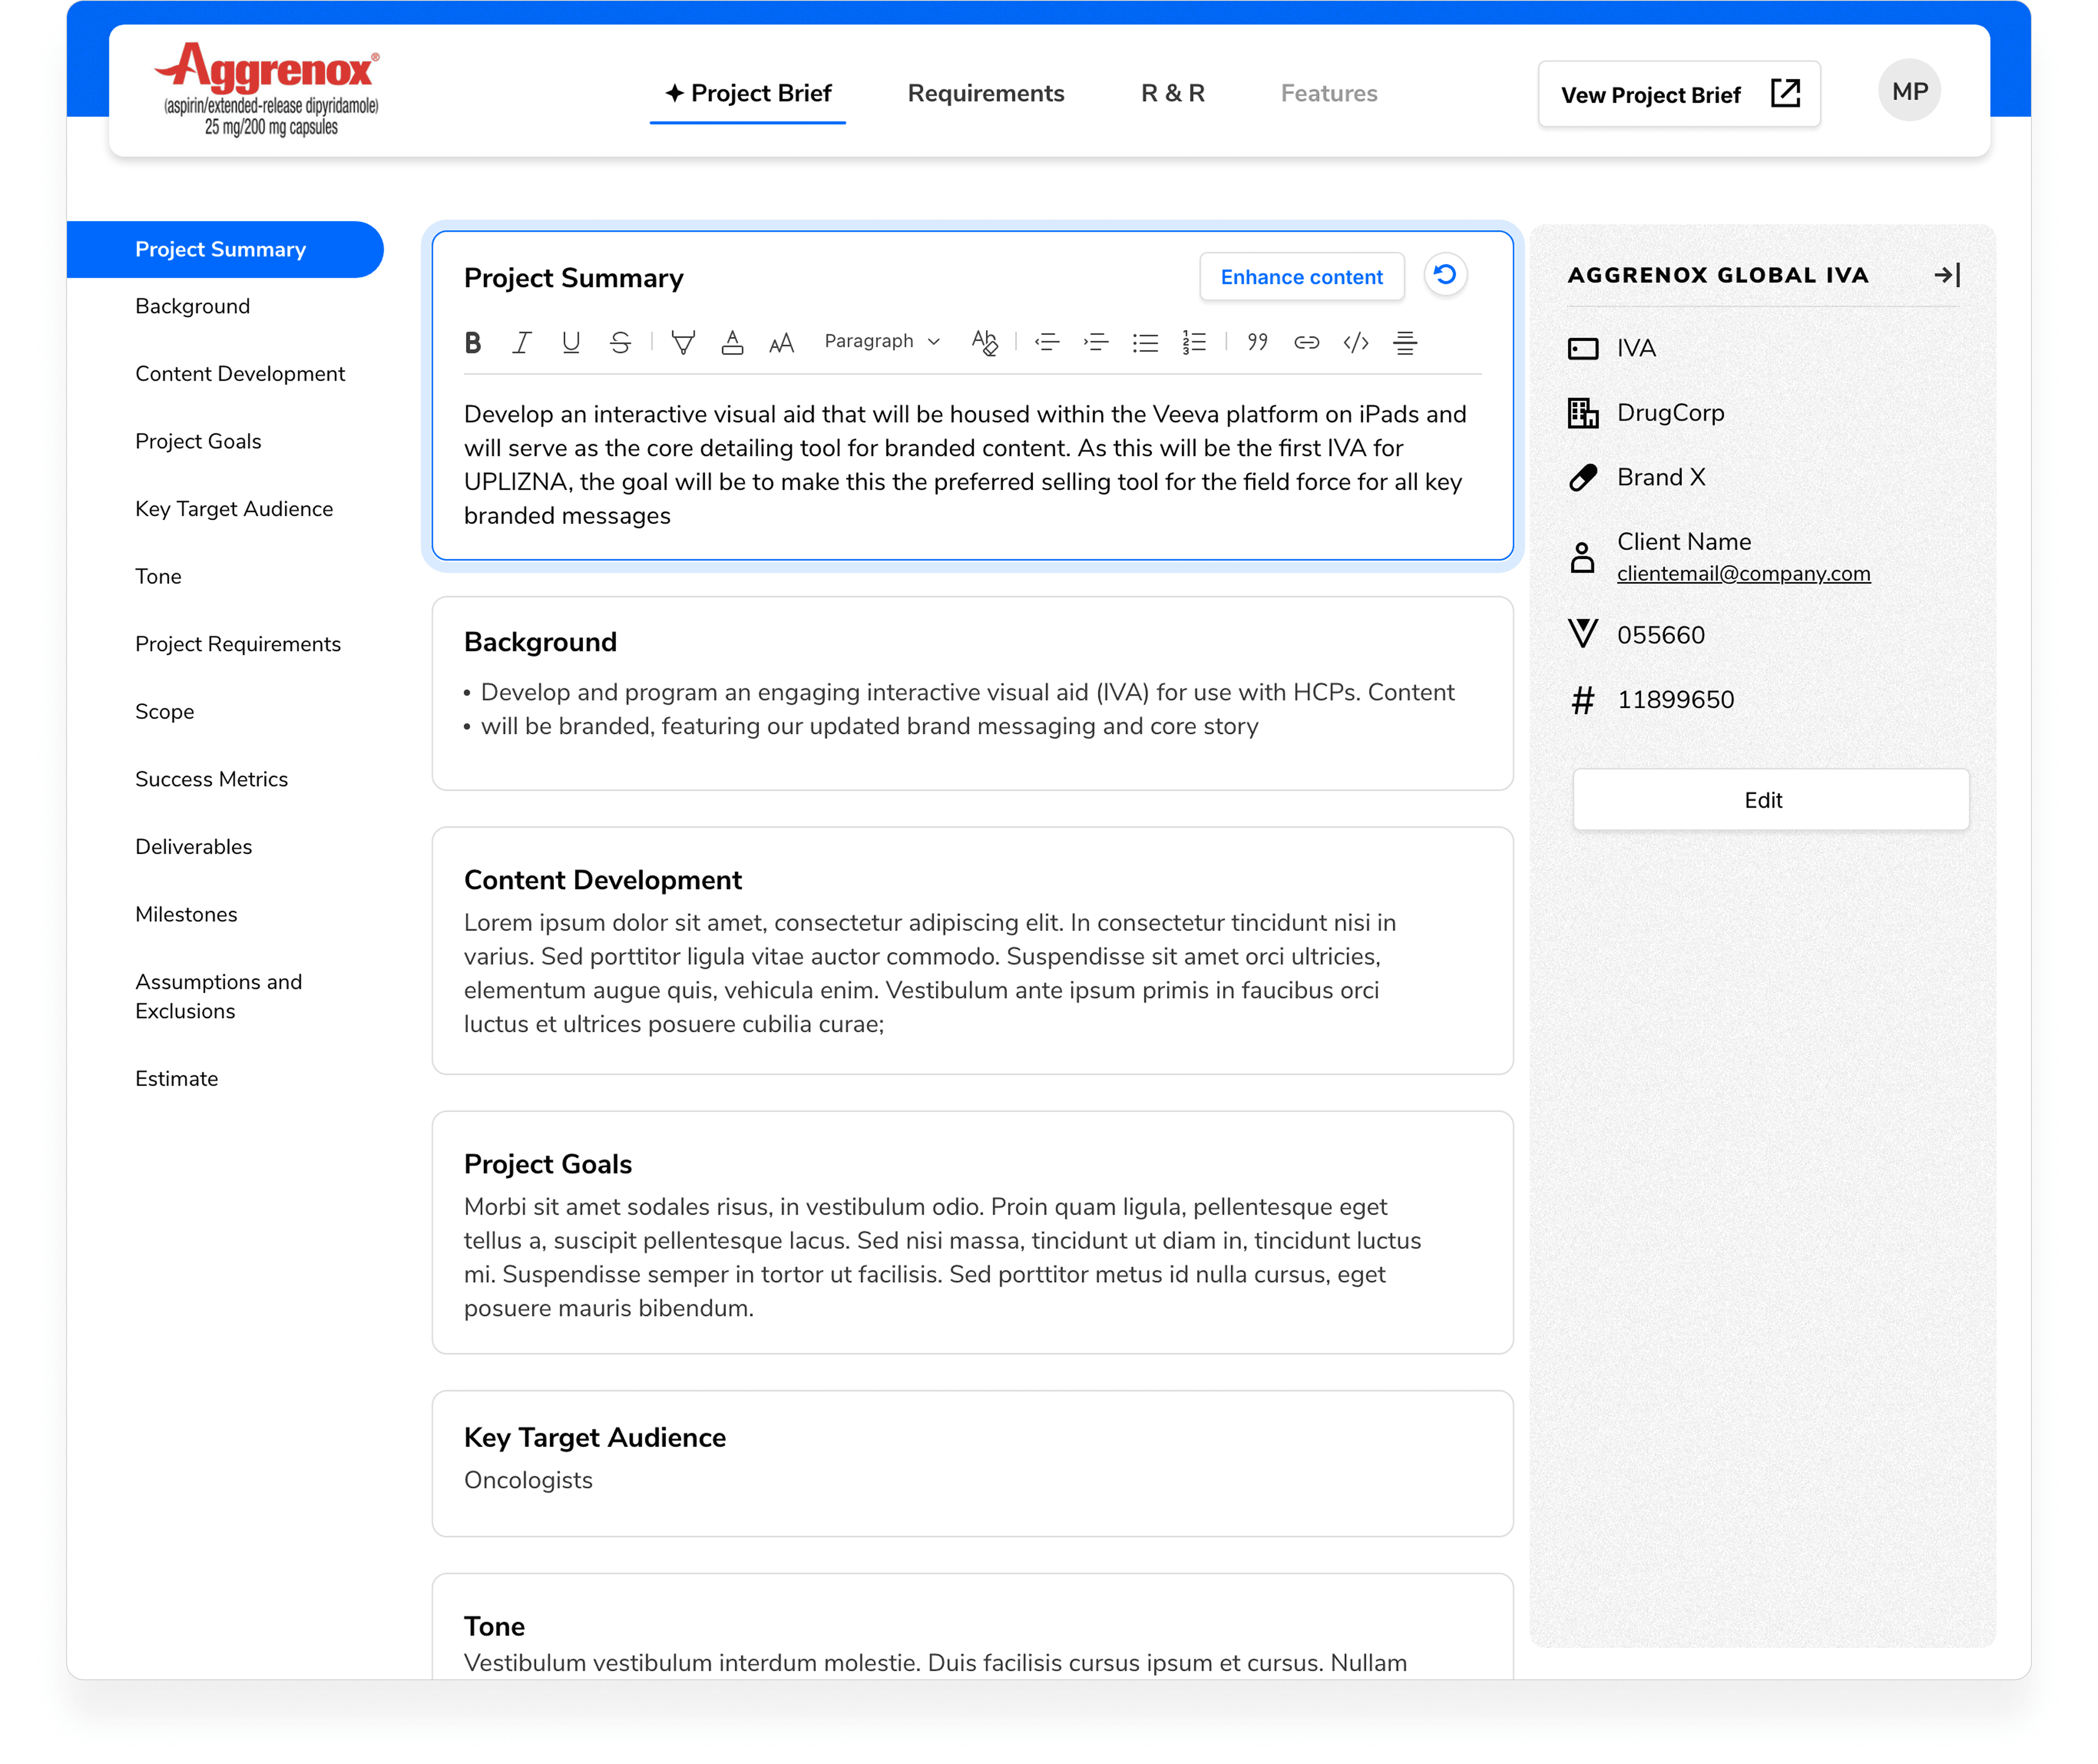
Task: Click the regenerate refresh icon beside Enhance content
Action: [1444, 275]
